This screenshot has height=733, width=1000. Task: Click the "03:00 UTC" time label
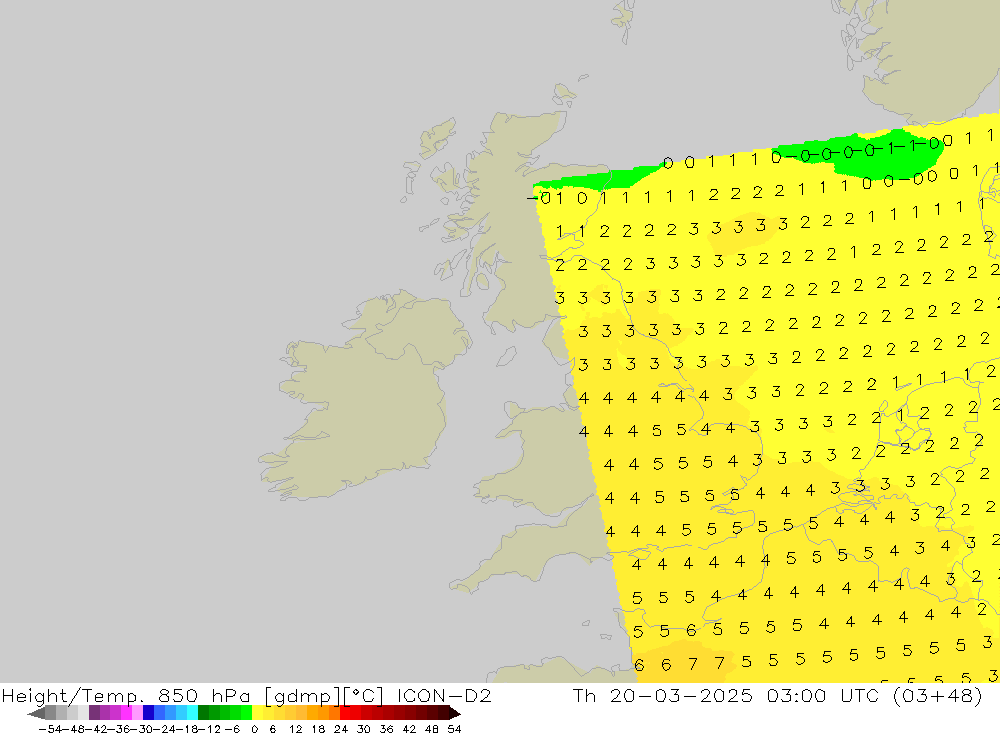coord(822,695)
